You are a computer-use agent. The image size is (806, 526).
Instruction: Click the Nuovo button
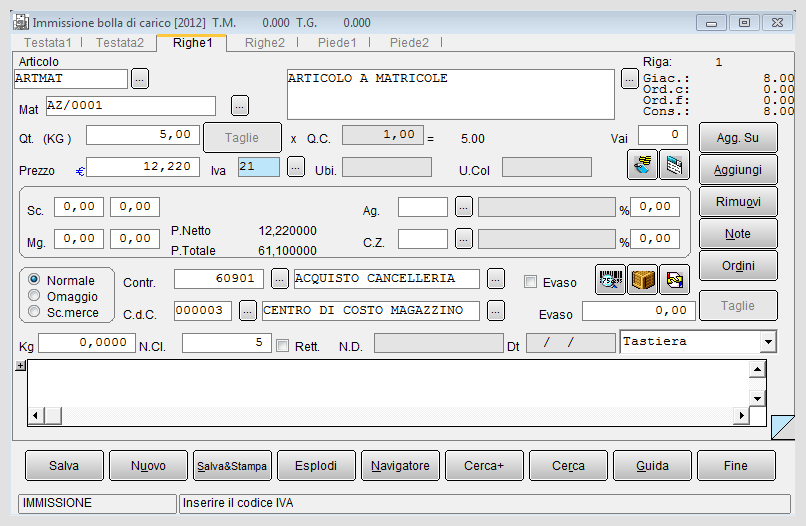(148, 466)
